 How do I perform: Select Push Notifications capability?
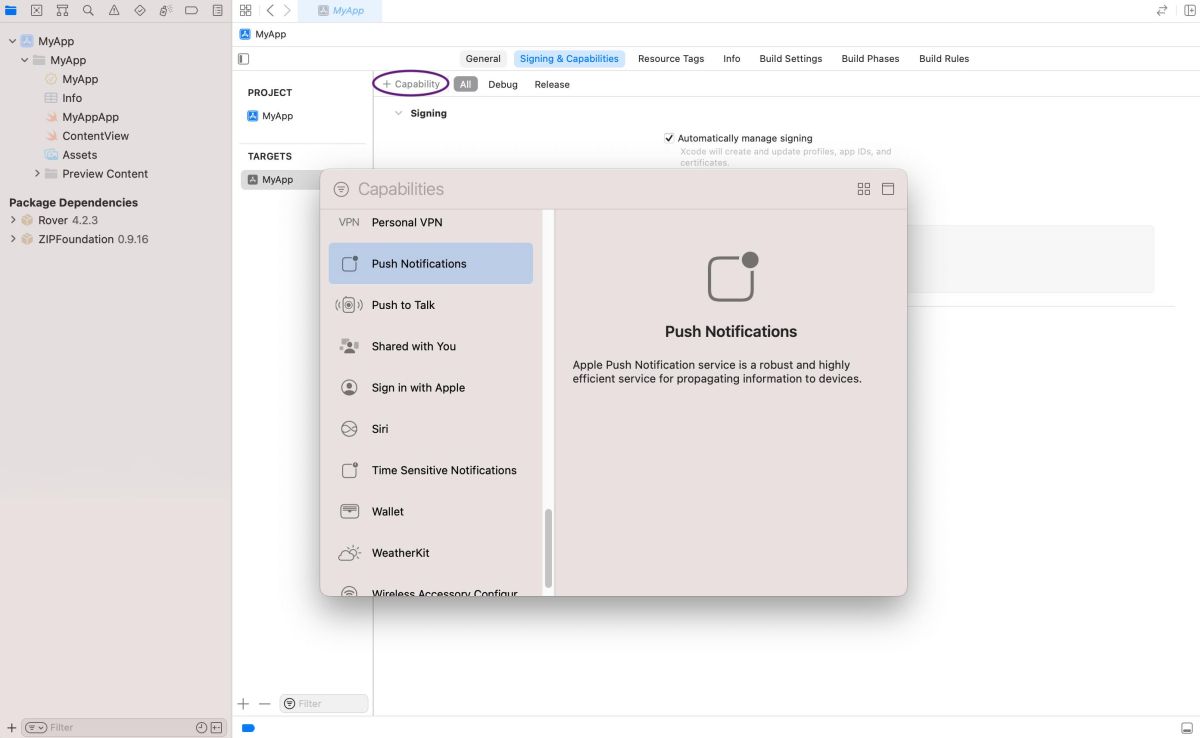(431, 264)
